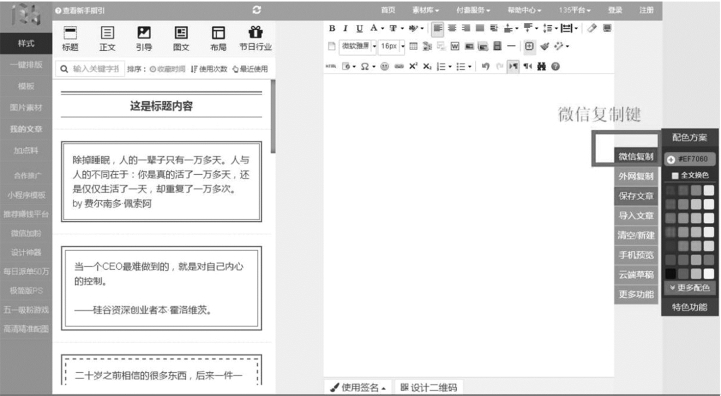Justify the text alignment

click(480, 28)
